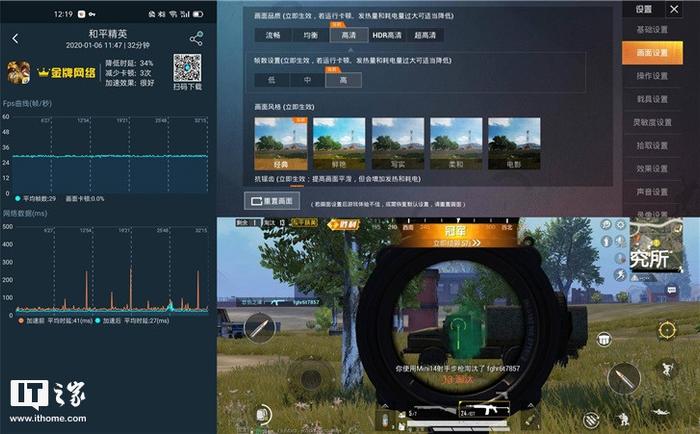Tap the auto-sprint running icon
This screenshot has height=434, width=700.
620,275
